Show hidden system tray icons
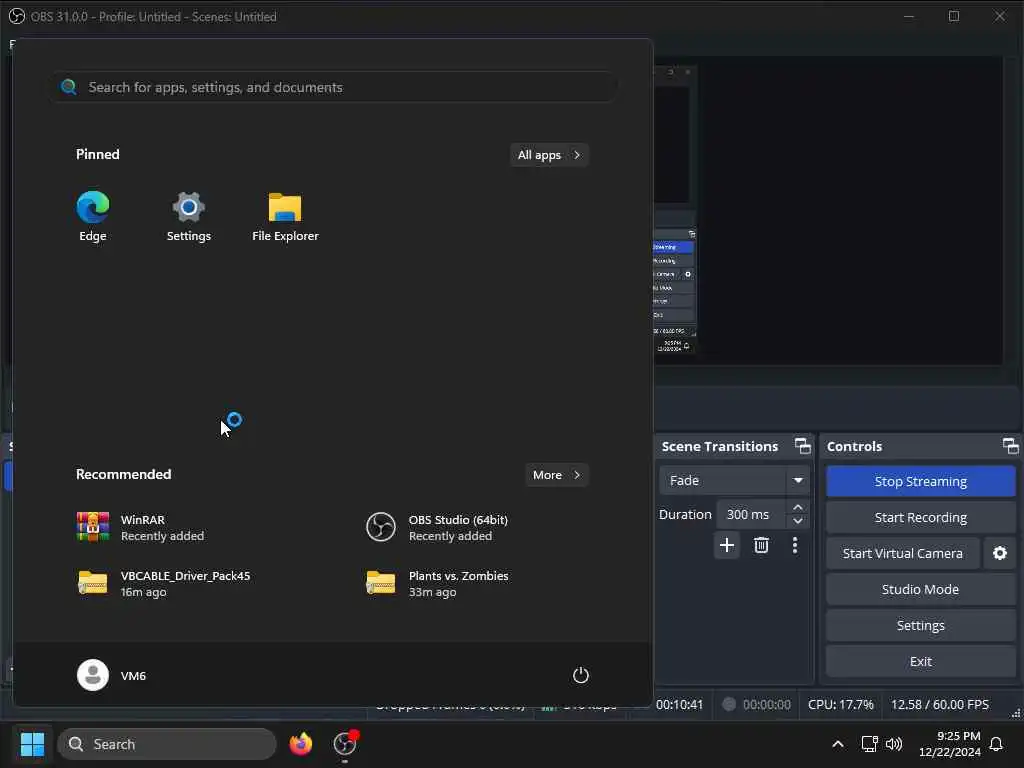This screenshot has height=768, width=1024. [x=838, y=744]
